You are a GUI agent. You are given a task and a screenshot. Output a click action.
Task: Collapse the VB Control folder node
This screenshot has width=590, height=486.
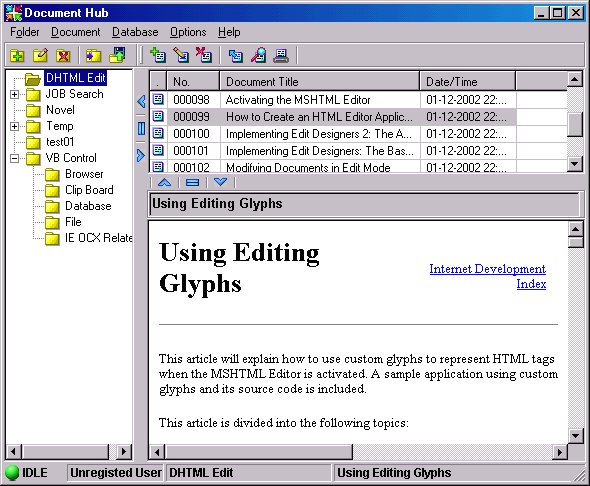point(14,158)
